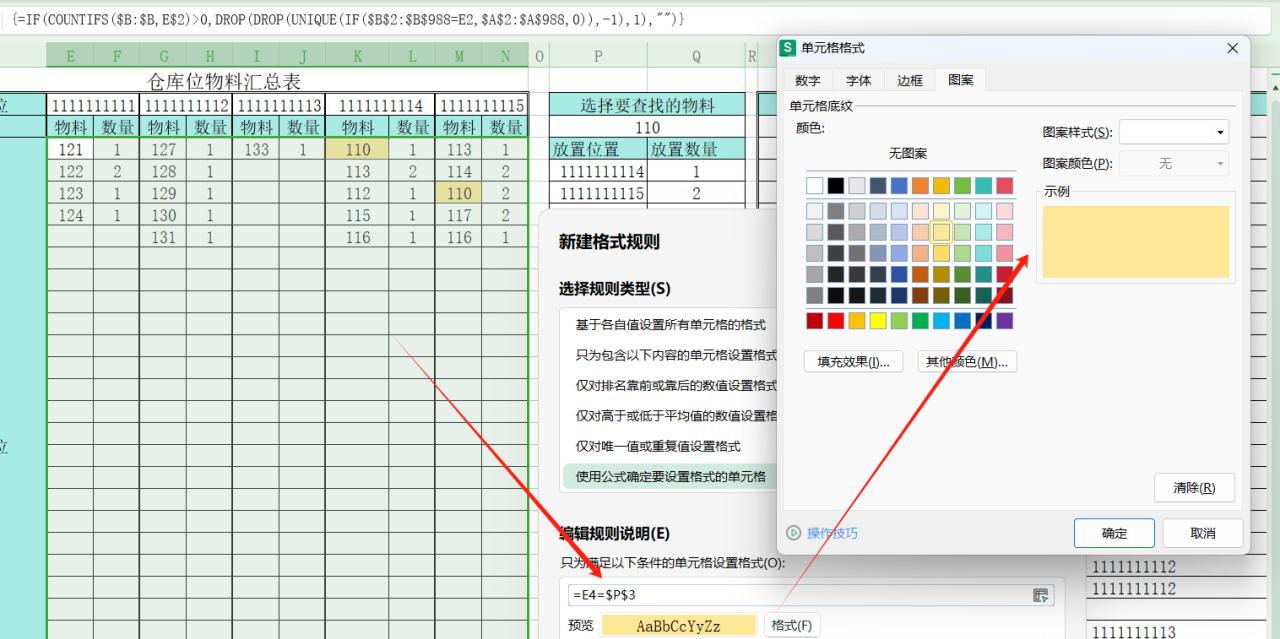
Task: Click highlighted cell 110 under 1111111114
Action: (357, 149)
